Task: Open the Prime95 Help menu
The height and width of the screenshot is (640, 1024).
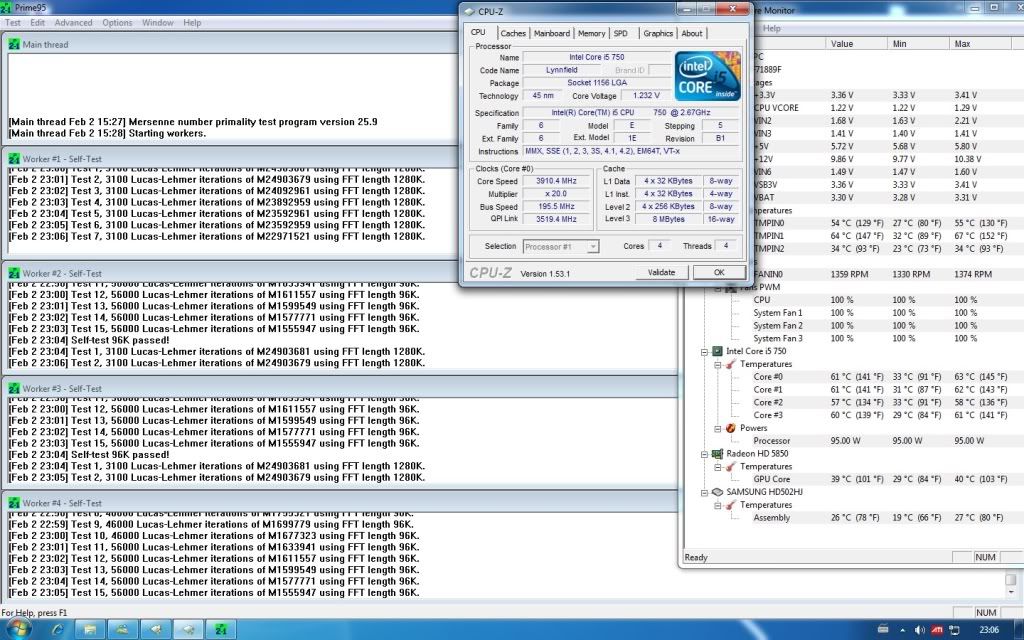Action: 192,22
